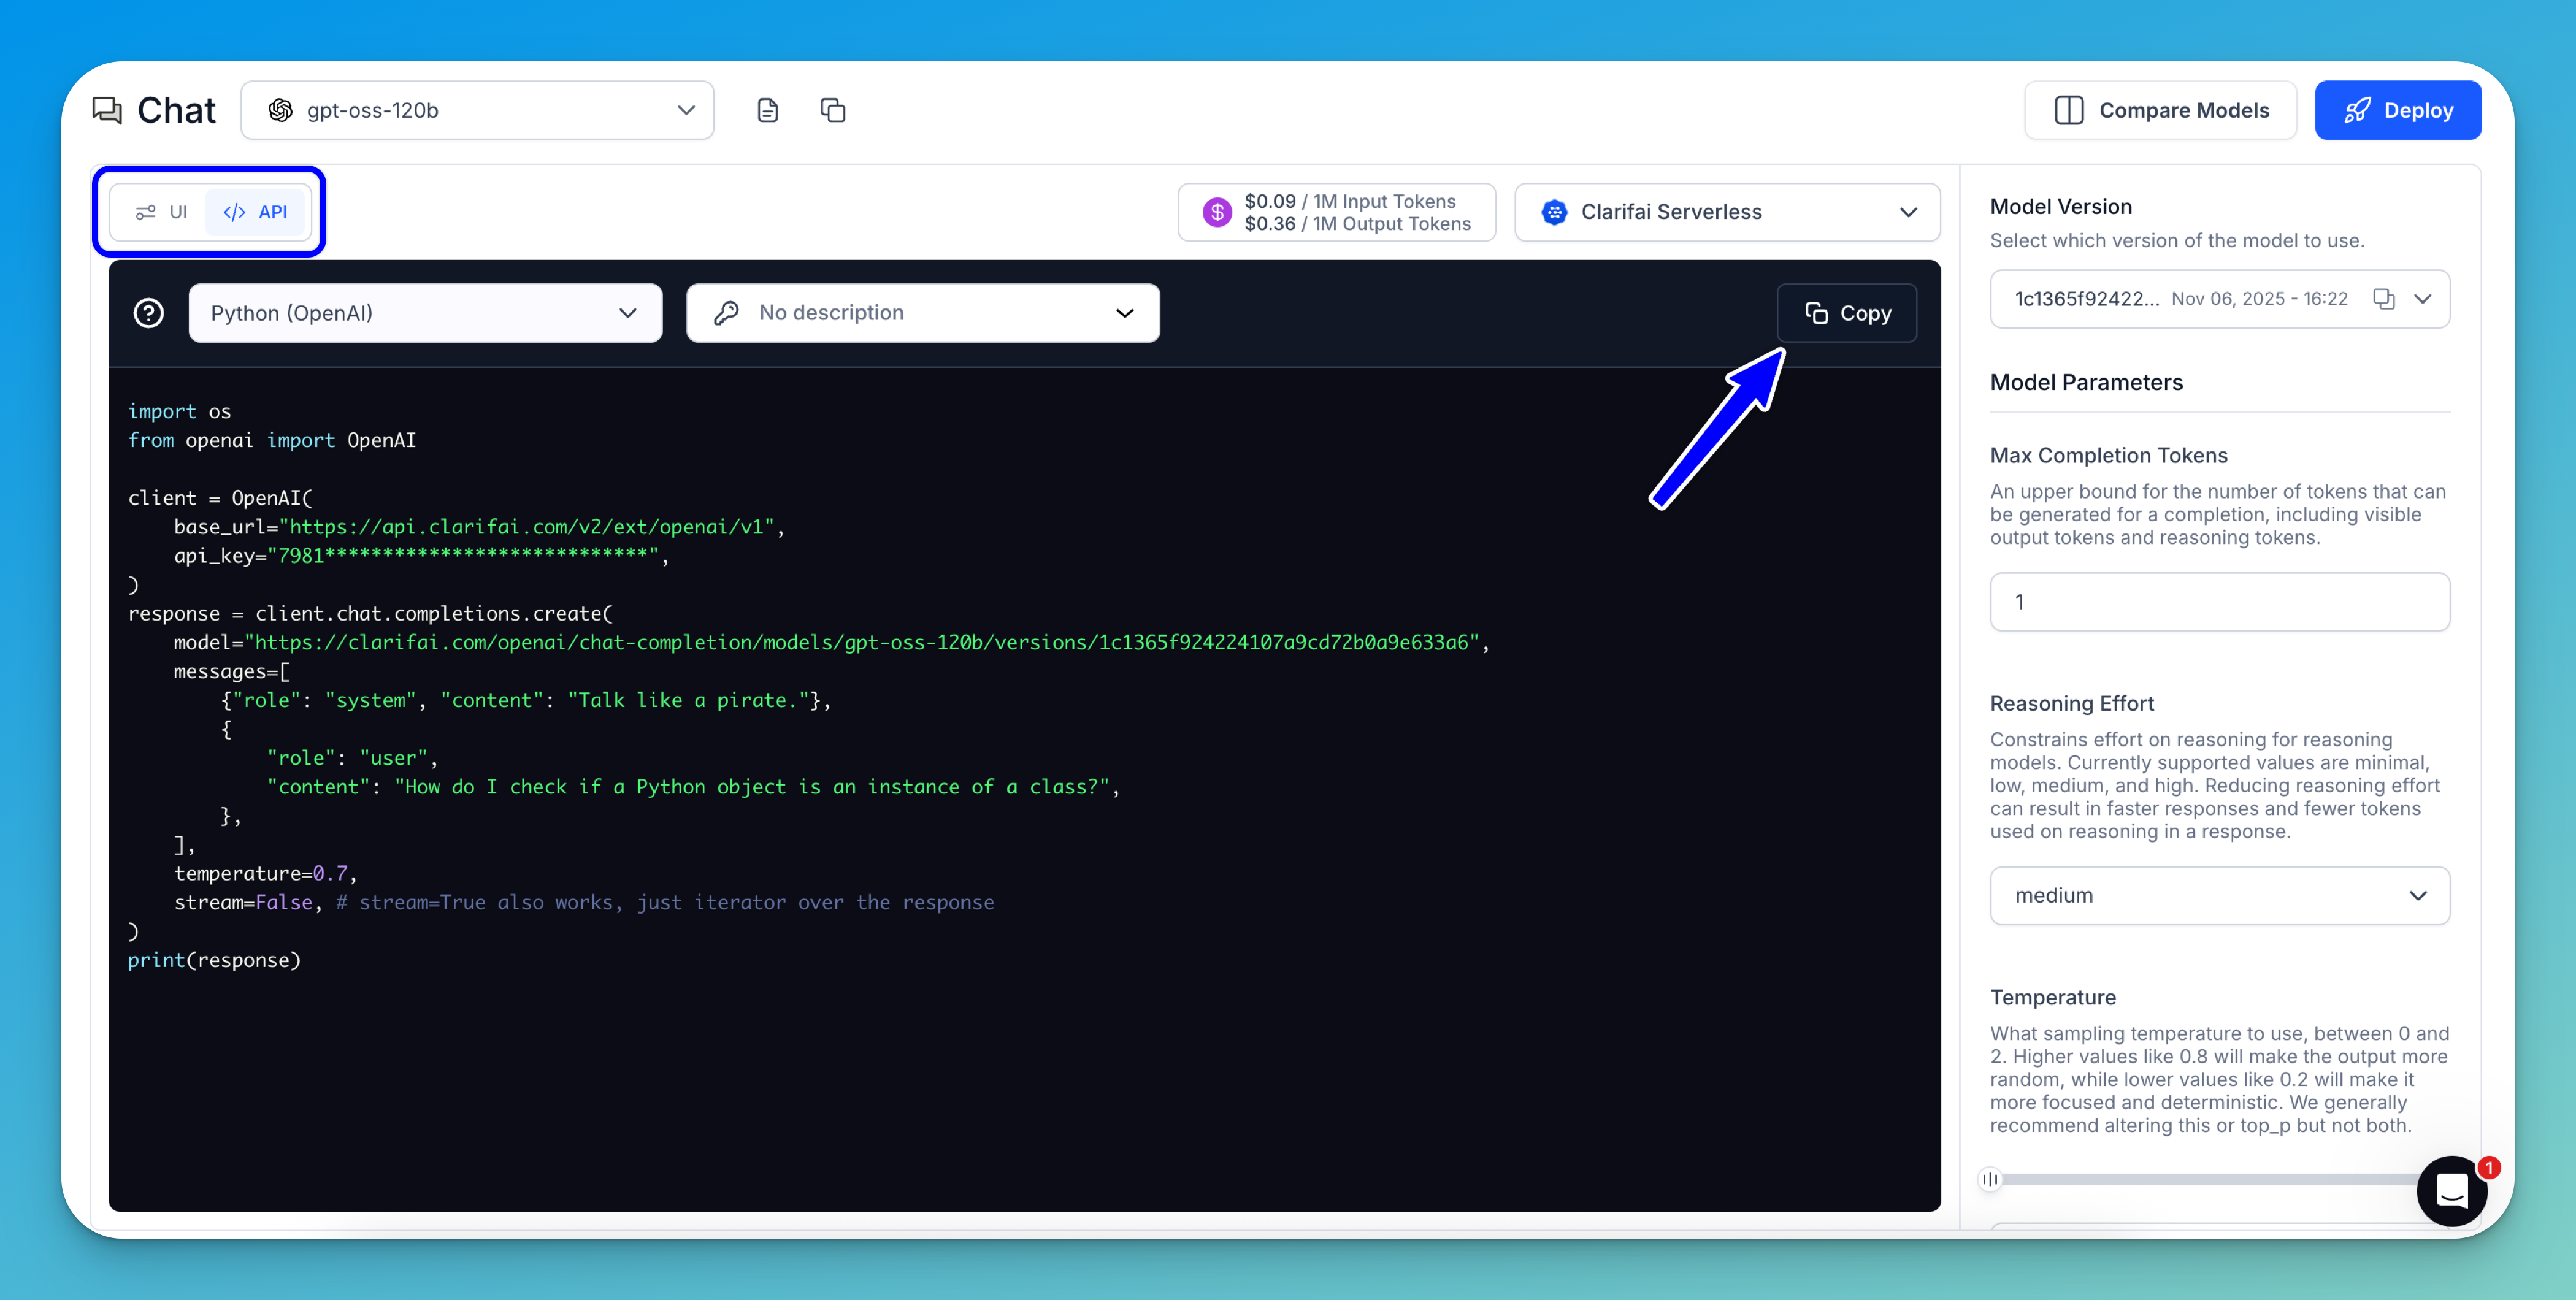
Task: Click the Deploy button
Action: pos(2397,110)
